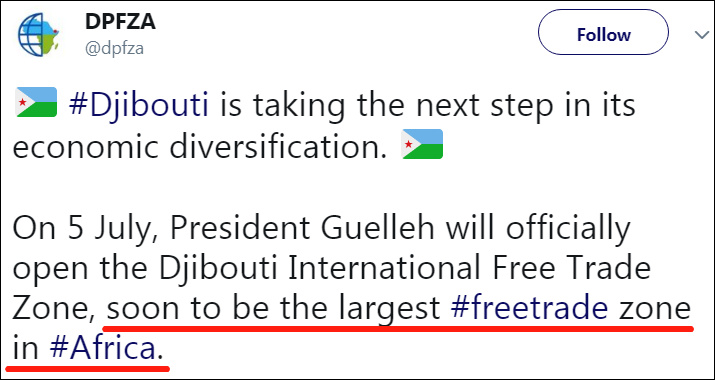715x380 pixels.
Task: Click the Djibouti flag emoji before #Djibouti
Action: coord(36,102)
